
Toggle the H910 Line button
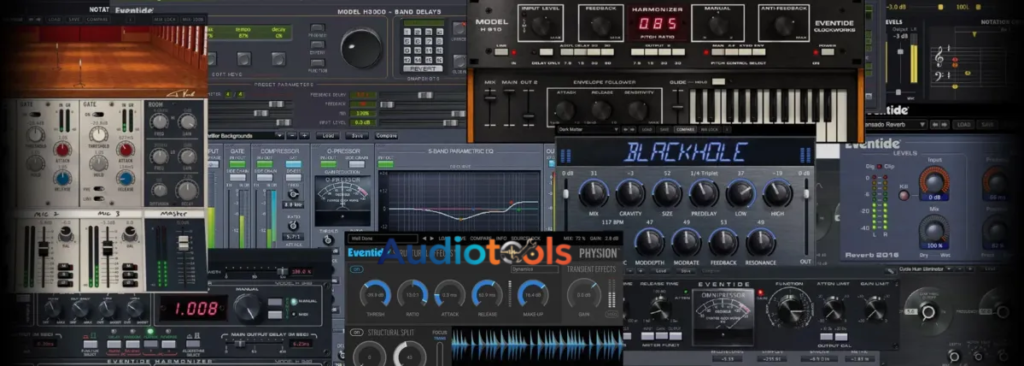coord(502,52)
